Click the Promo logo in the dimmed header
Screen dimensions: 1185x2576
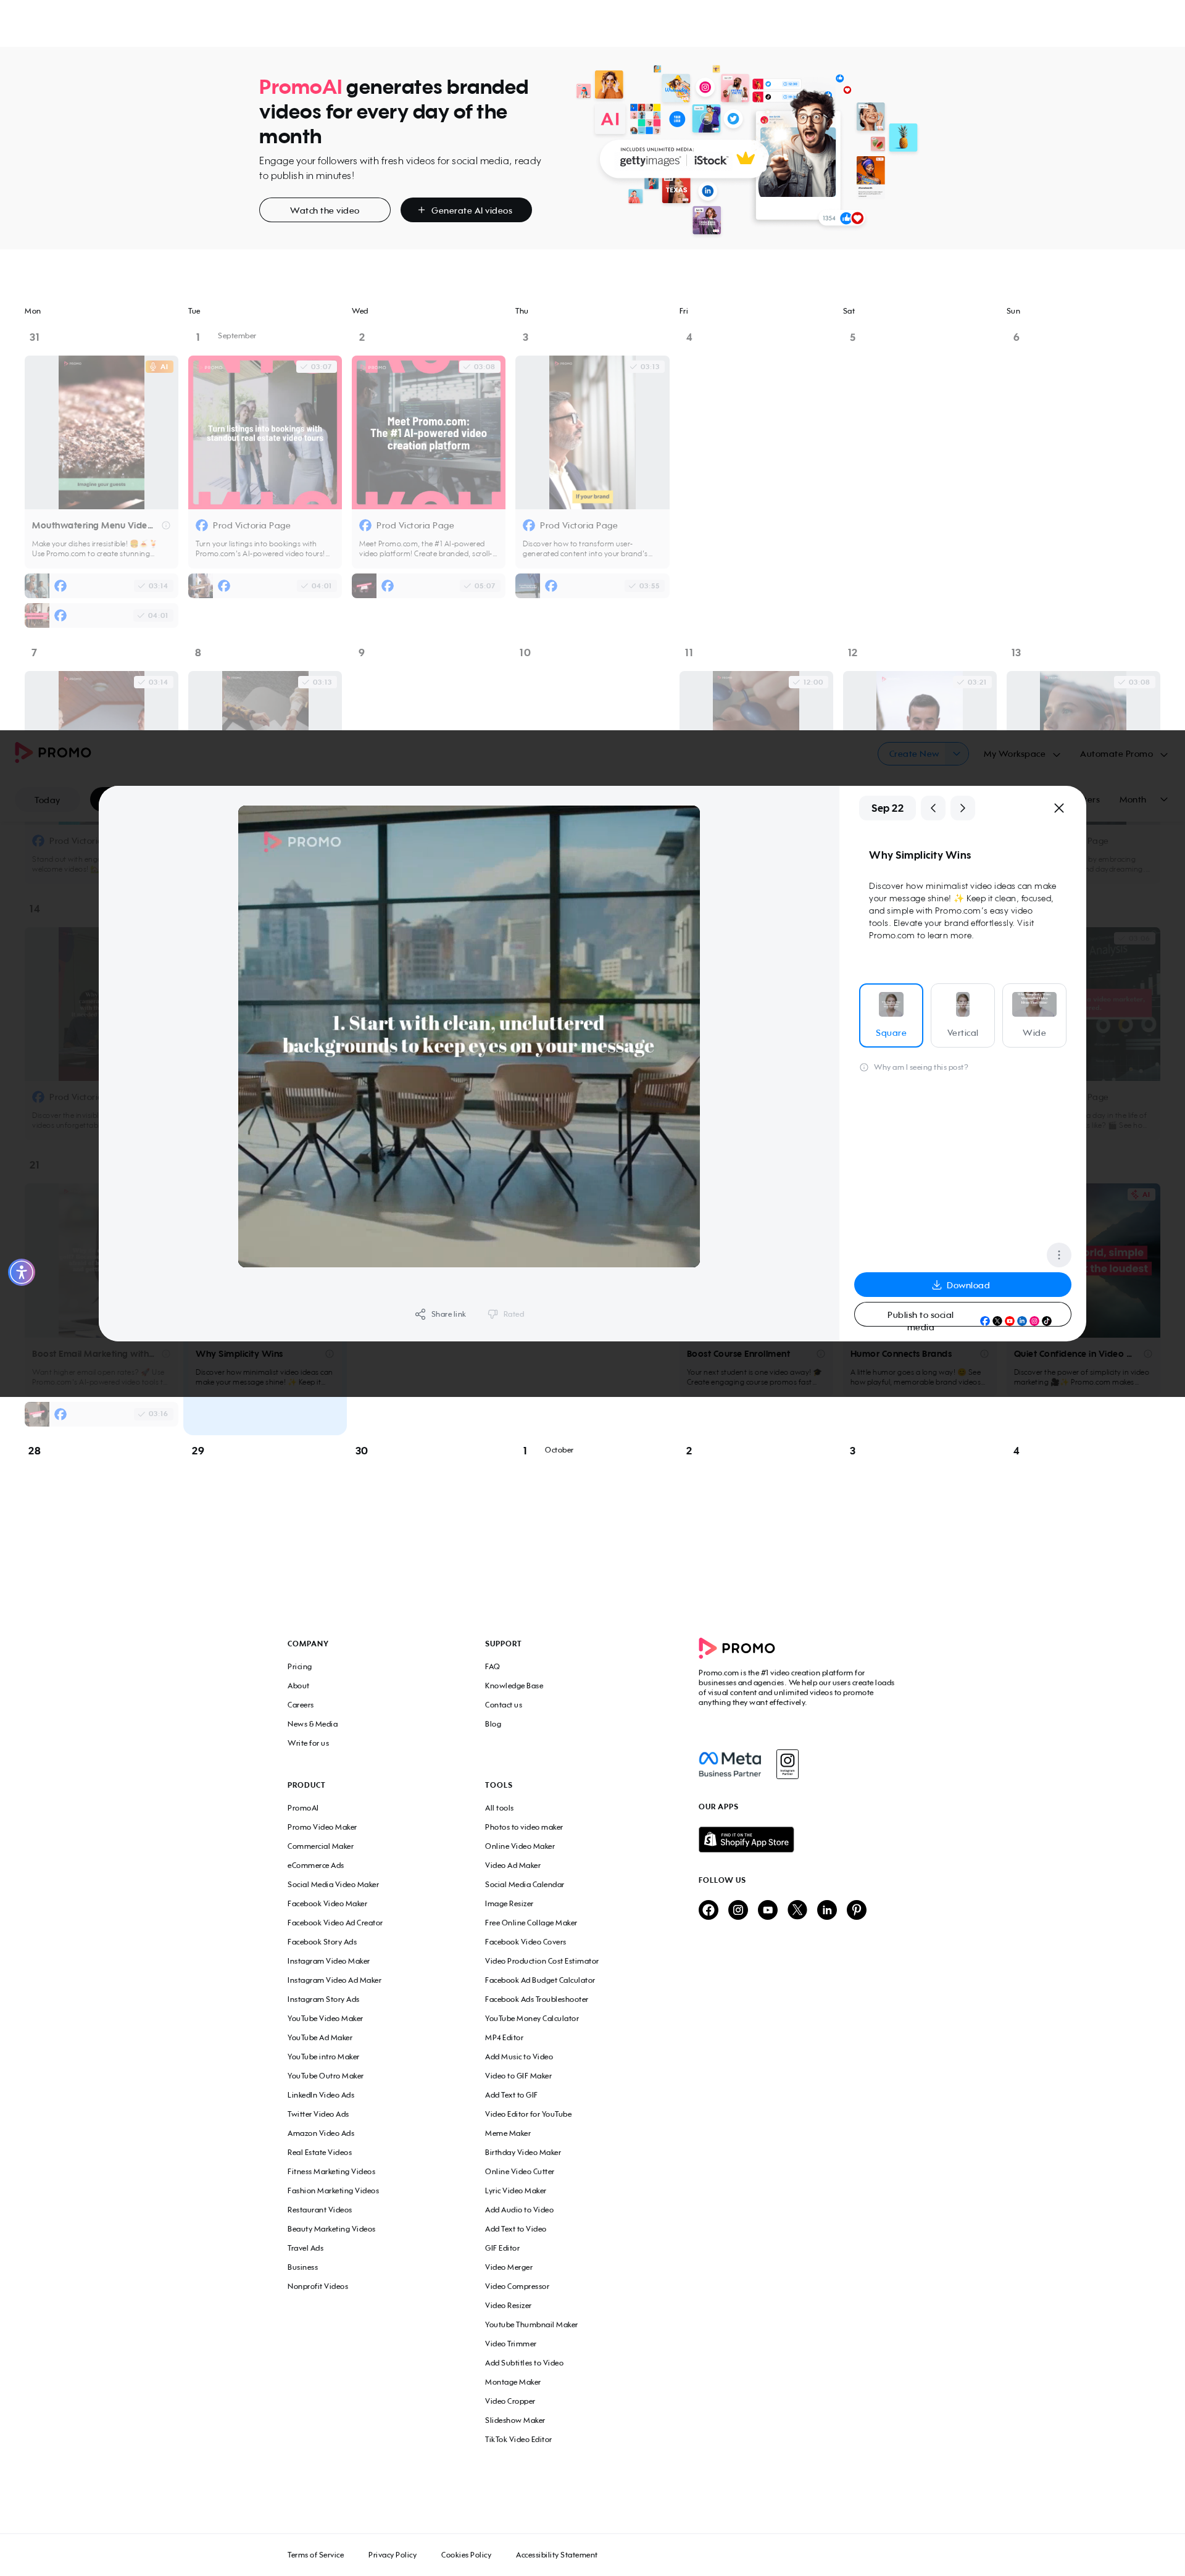(x=53, y=752)
